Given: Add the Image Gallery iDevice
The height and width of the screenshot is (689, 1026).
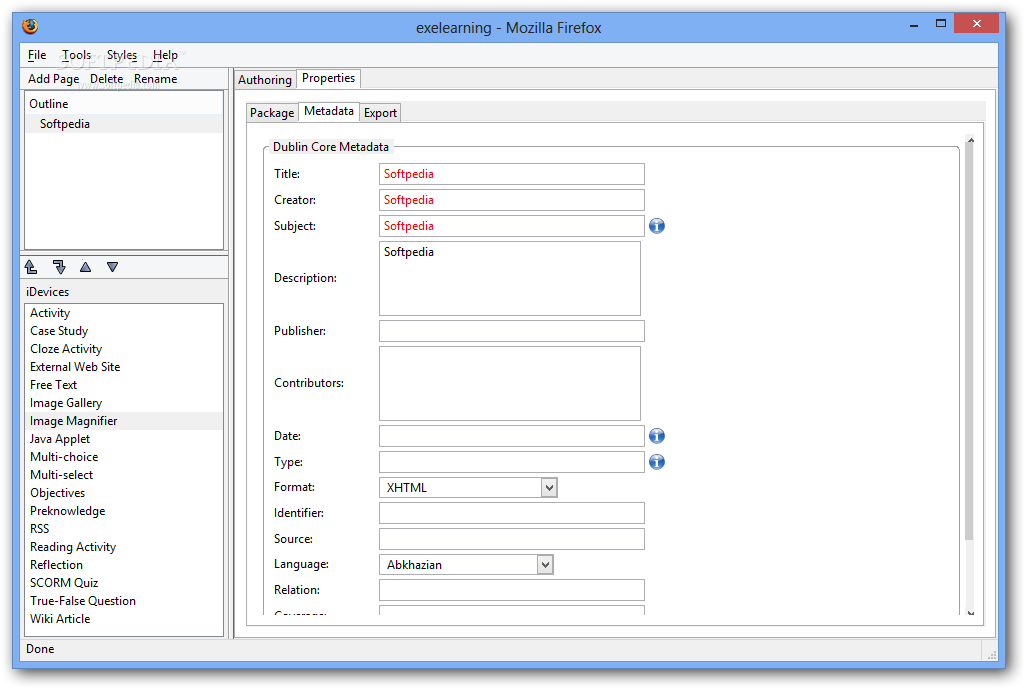Looking at the screenshot, I should [124, 403].
